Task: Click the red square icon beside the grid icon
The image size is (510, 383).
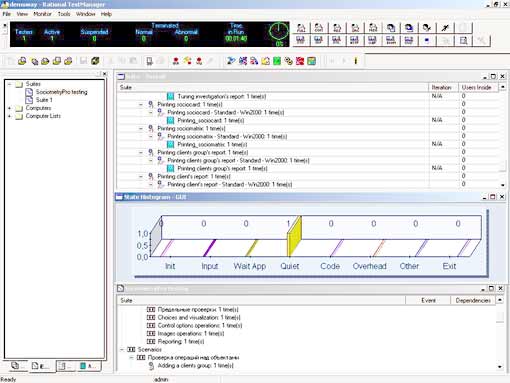Action: tap(300, 61)
